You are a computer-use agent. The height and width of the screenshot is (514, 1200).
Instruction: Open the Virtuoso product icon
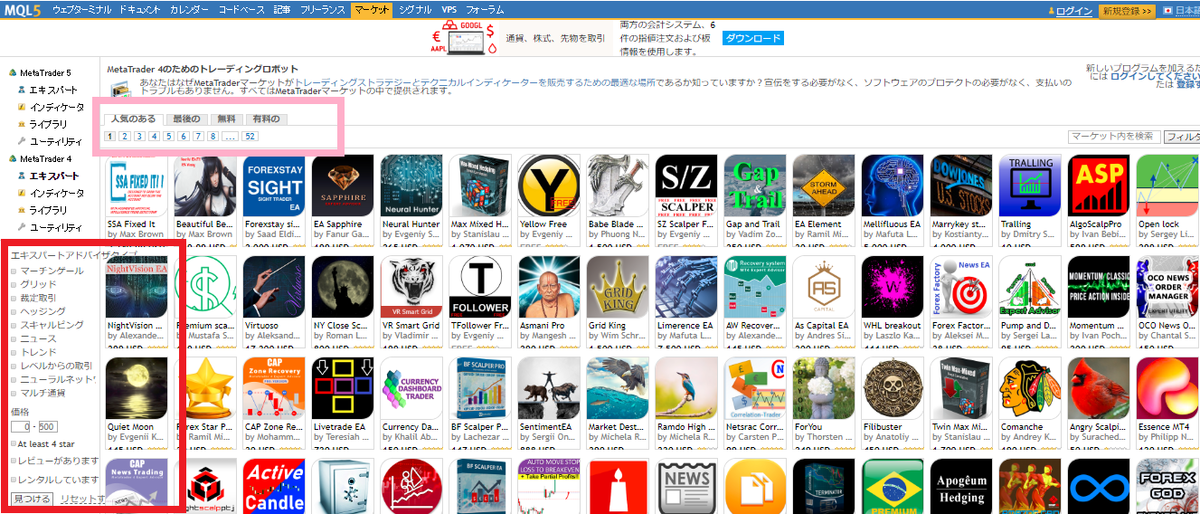[x=274, y=287]
